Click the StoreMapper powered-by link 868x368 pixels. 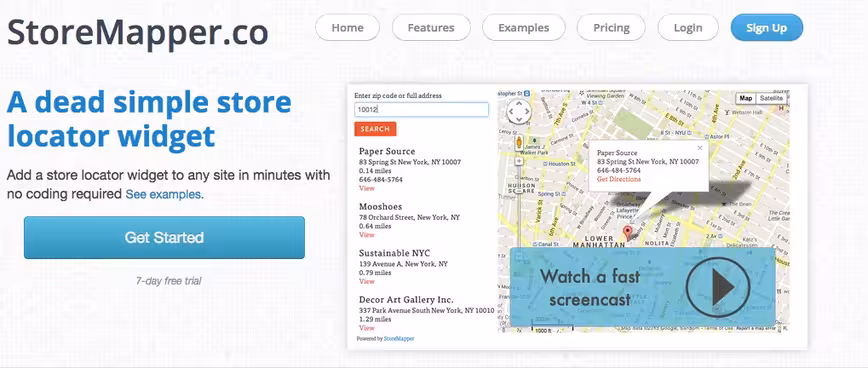point(399,338)
